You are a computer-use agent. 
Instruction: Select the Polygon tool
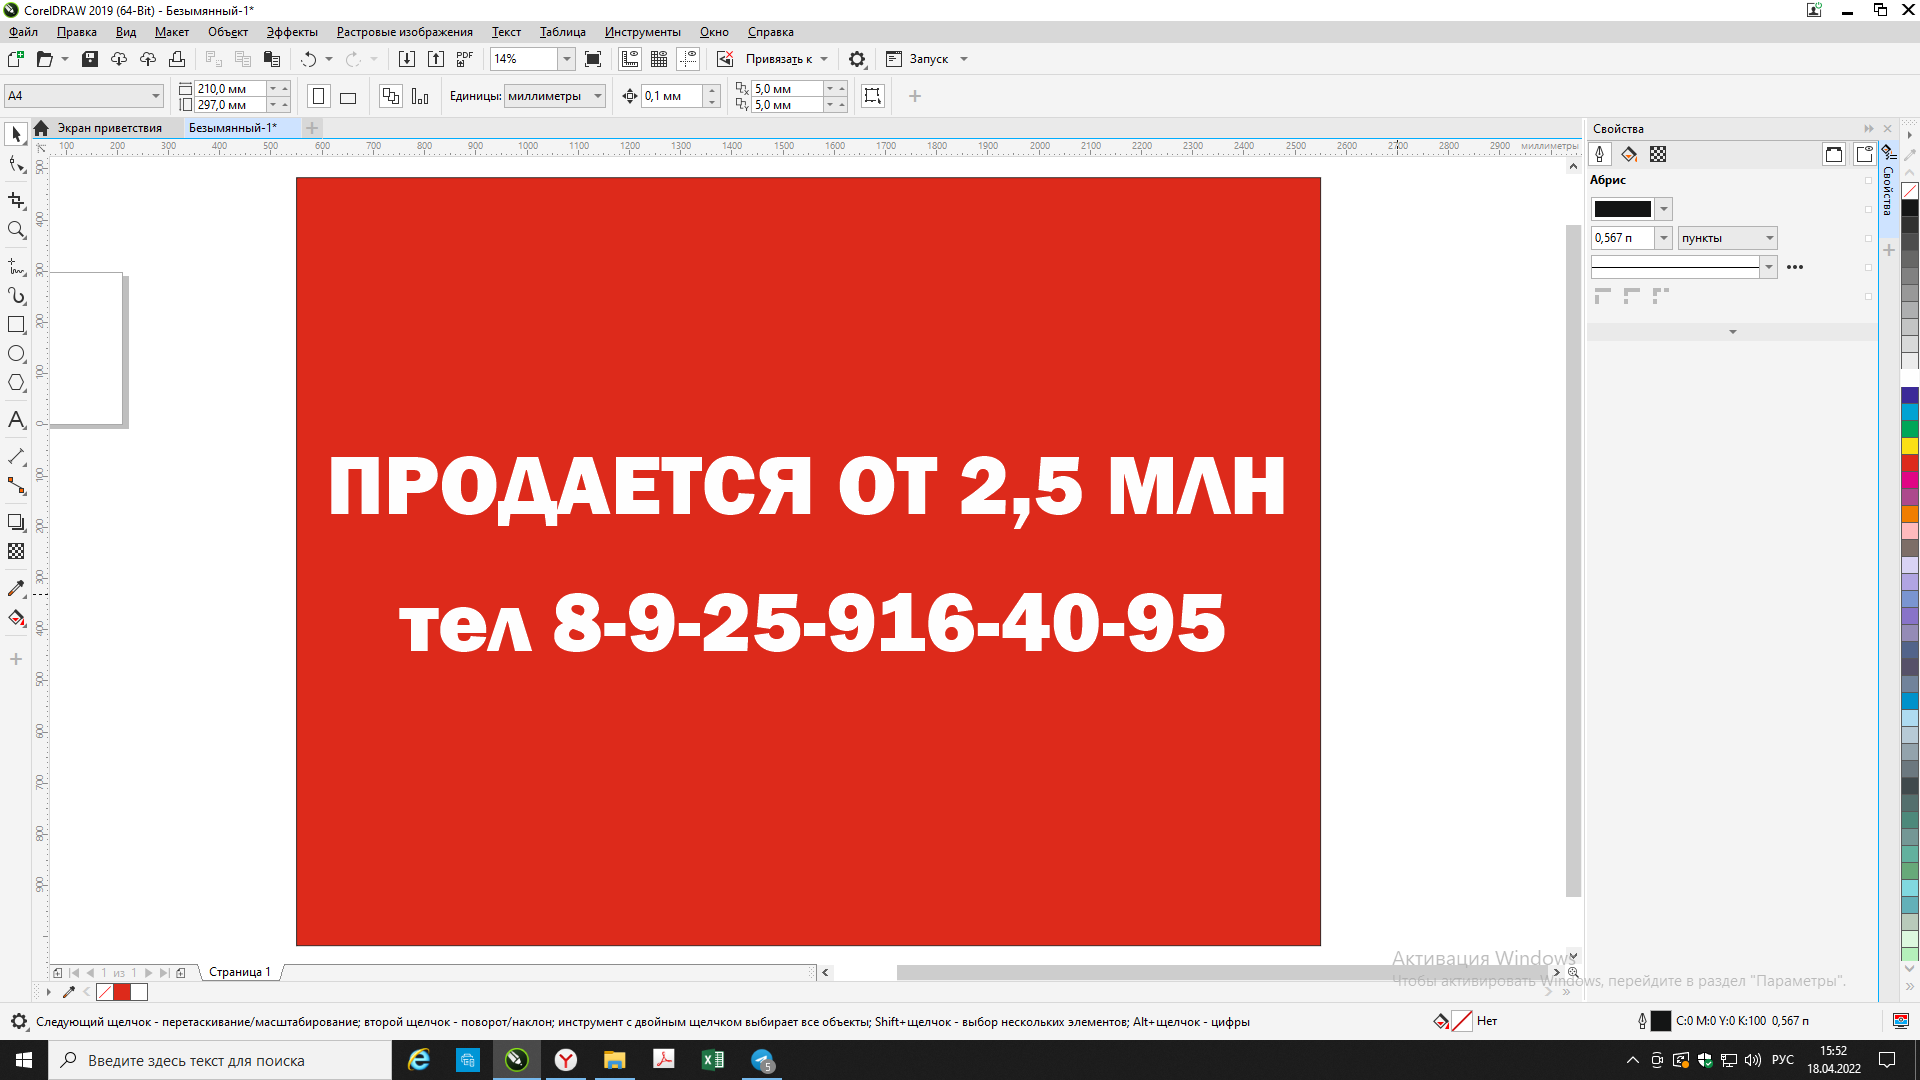pos(16,383)
